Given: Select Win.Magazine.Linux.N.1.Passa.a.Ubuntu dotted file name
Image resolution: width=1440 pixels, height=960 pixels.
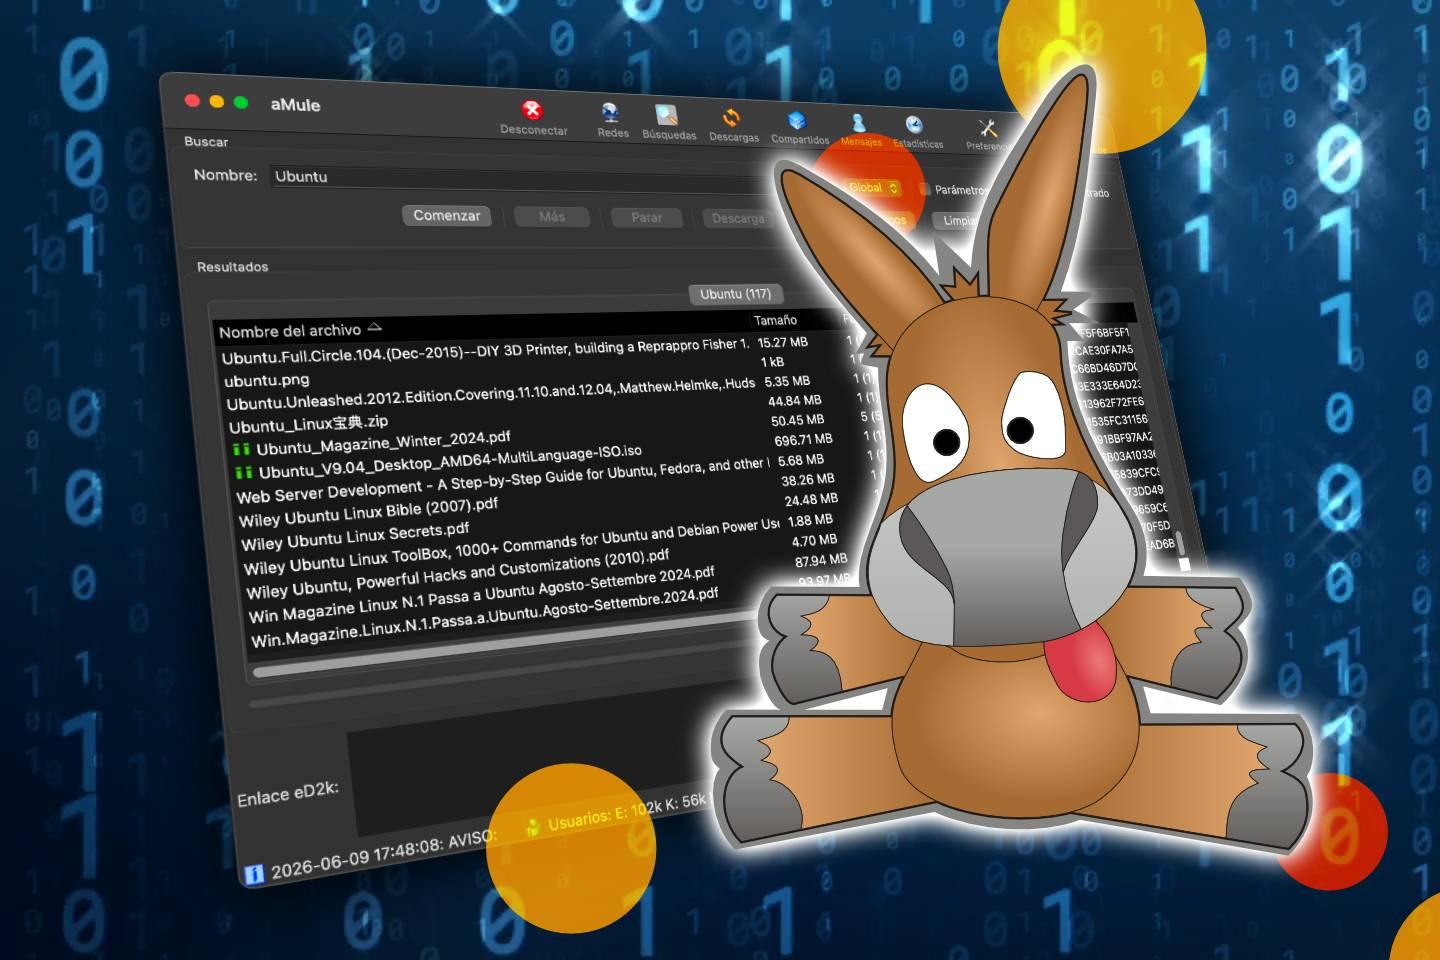Looking at the screenshot, I should pyautogui.click(x=484, y=617).
